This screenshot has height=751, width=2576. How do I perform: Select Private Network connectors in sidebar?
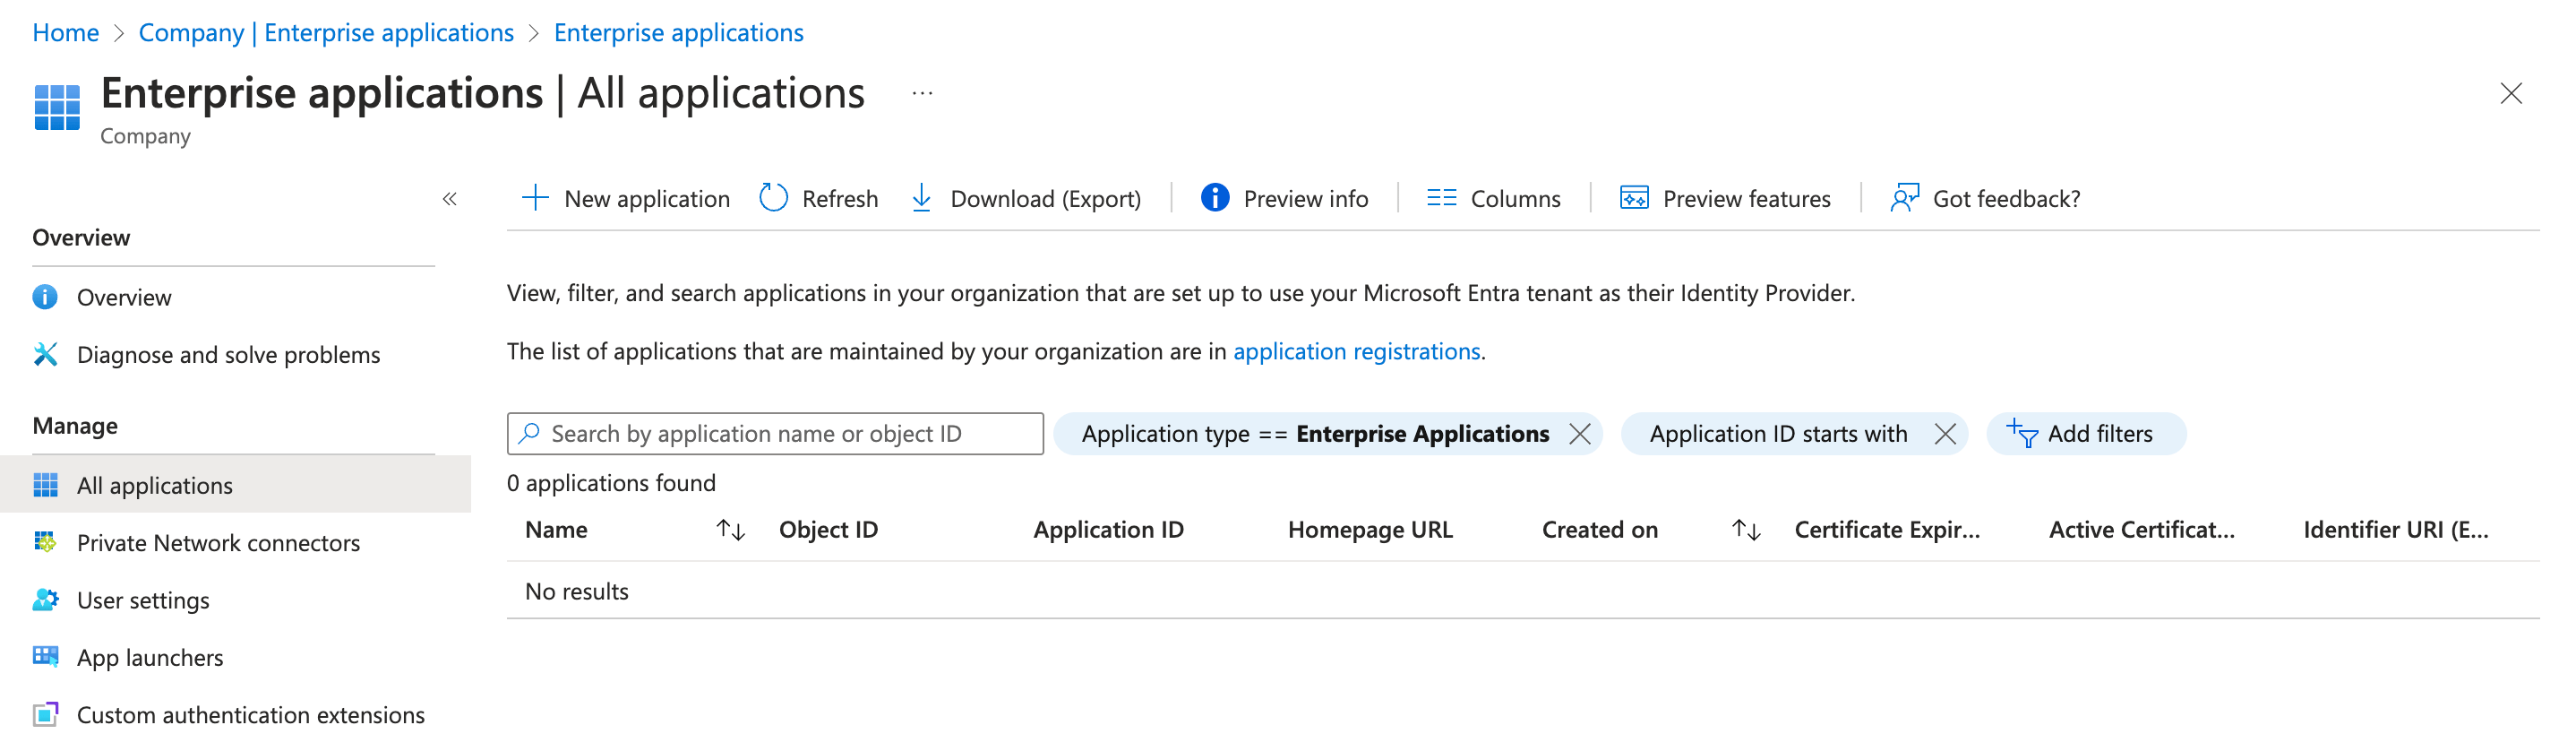tap(217, 543)
